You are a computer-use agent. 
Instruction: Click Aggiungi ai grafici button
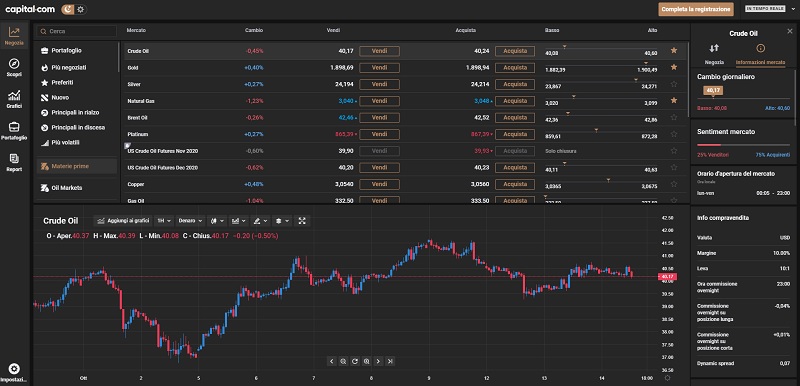click(x=123, y=221)
